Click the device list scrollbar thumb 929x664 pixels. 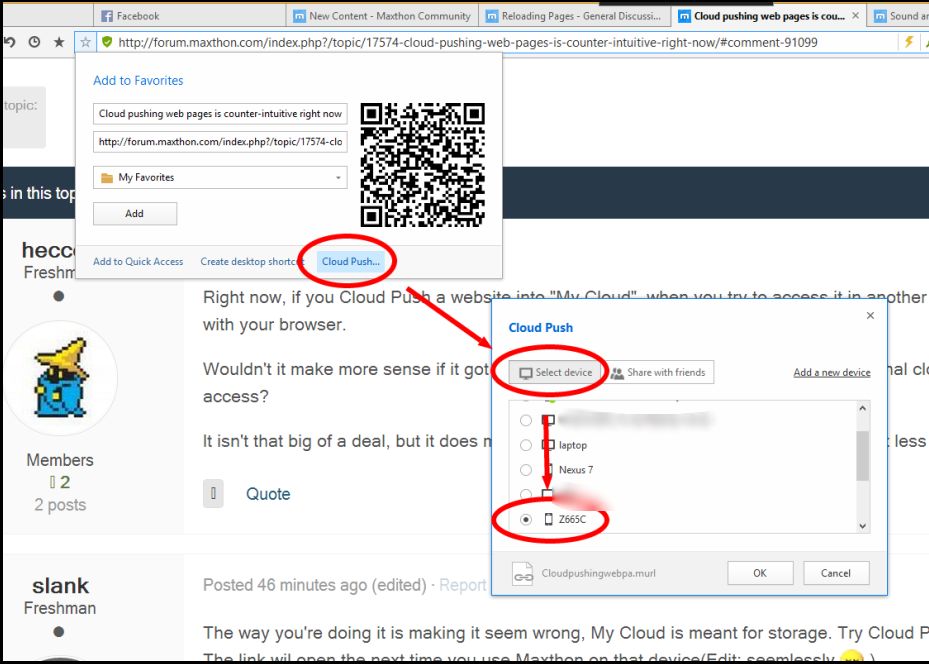pos(863,455)
